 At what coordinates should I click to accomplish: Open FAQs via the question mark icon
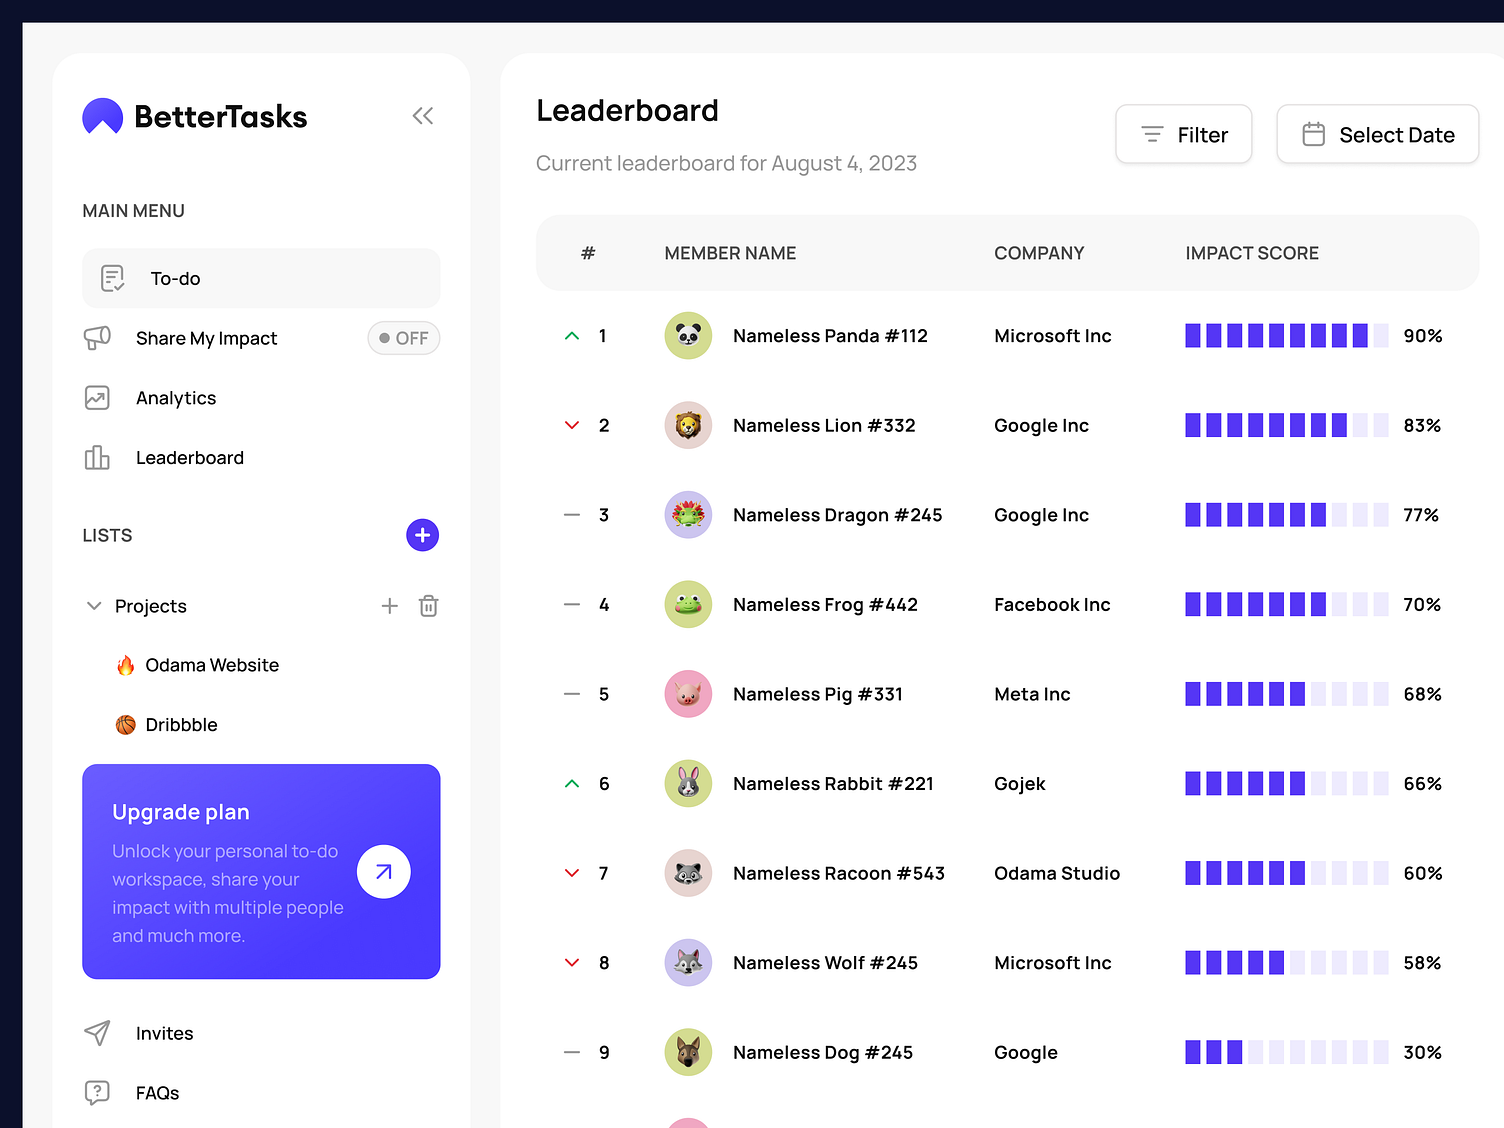(x=97, y=1092)
